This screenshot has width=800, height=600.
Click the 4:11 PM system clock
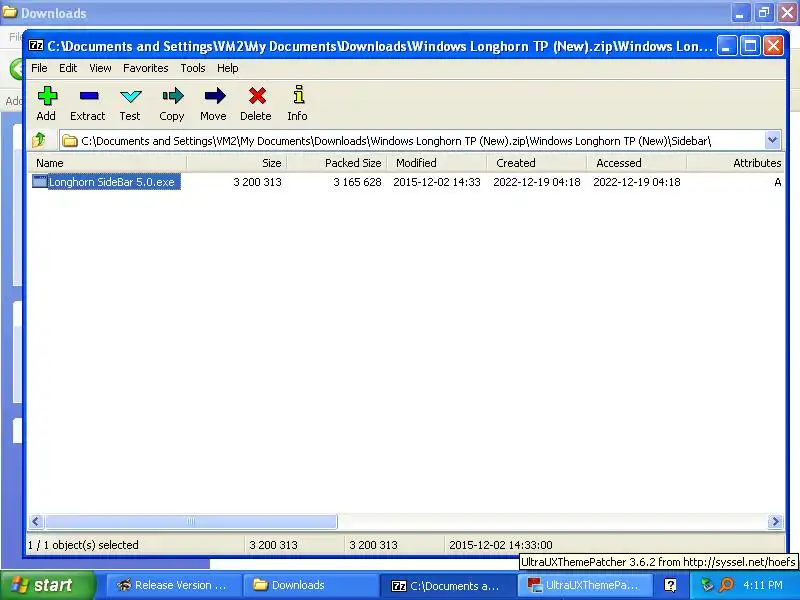763,585
